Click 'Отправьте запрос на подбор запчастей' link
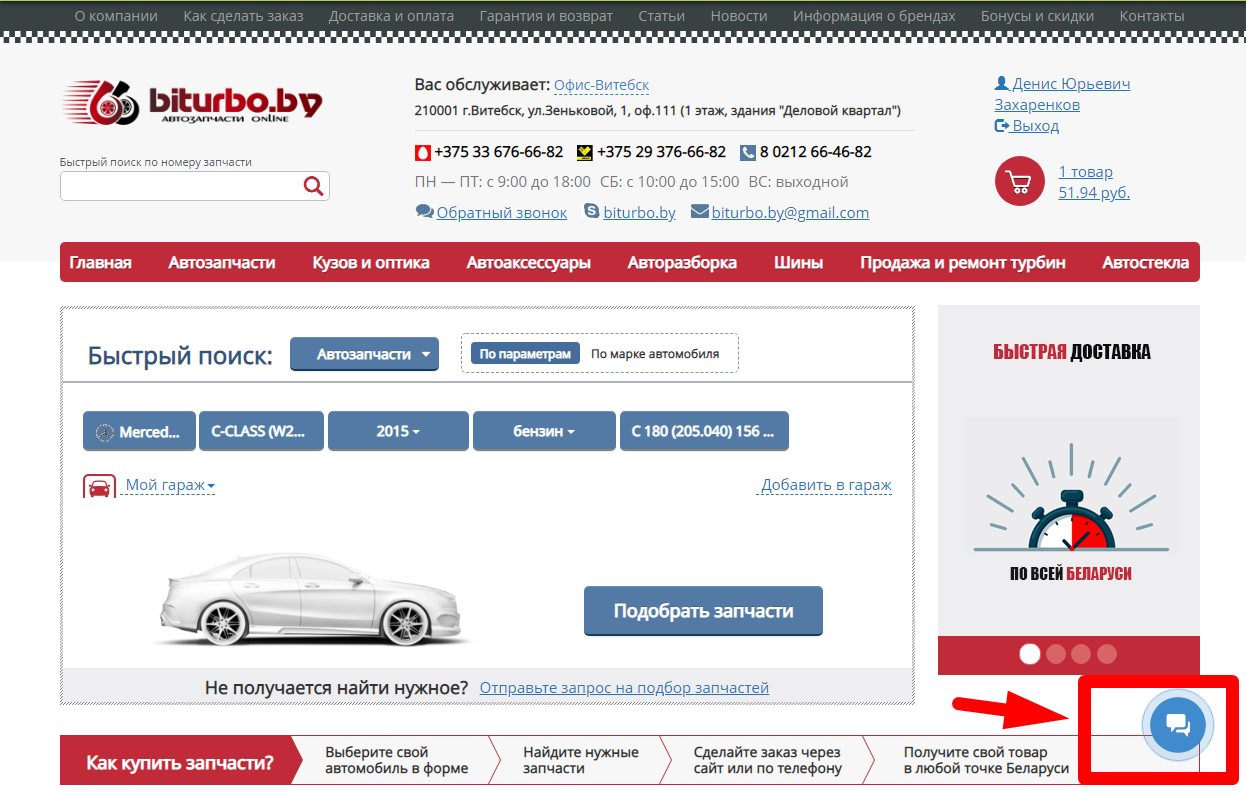Viewport: 1246px width, 793px height. [624, 688]
